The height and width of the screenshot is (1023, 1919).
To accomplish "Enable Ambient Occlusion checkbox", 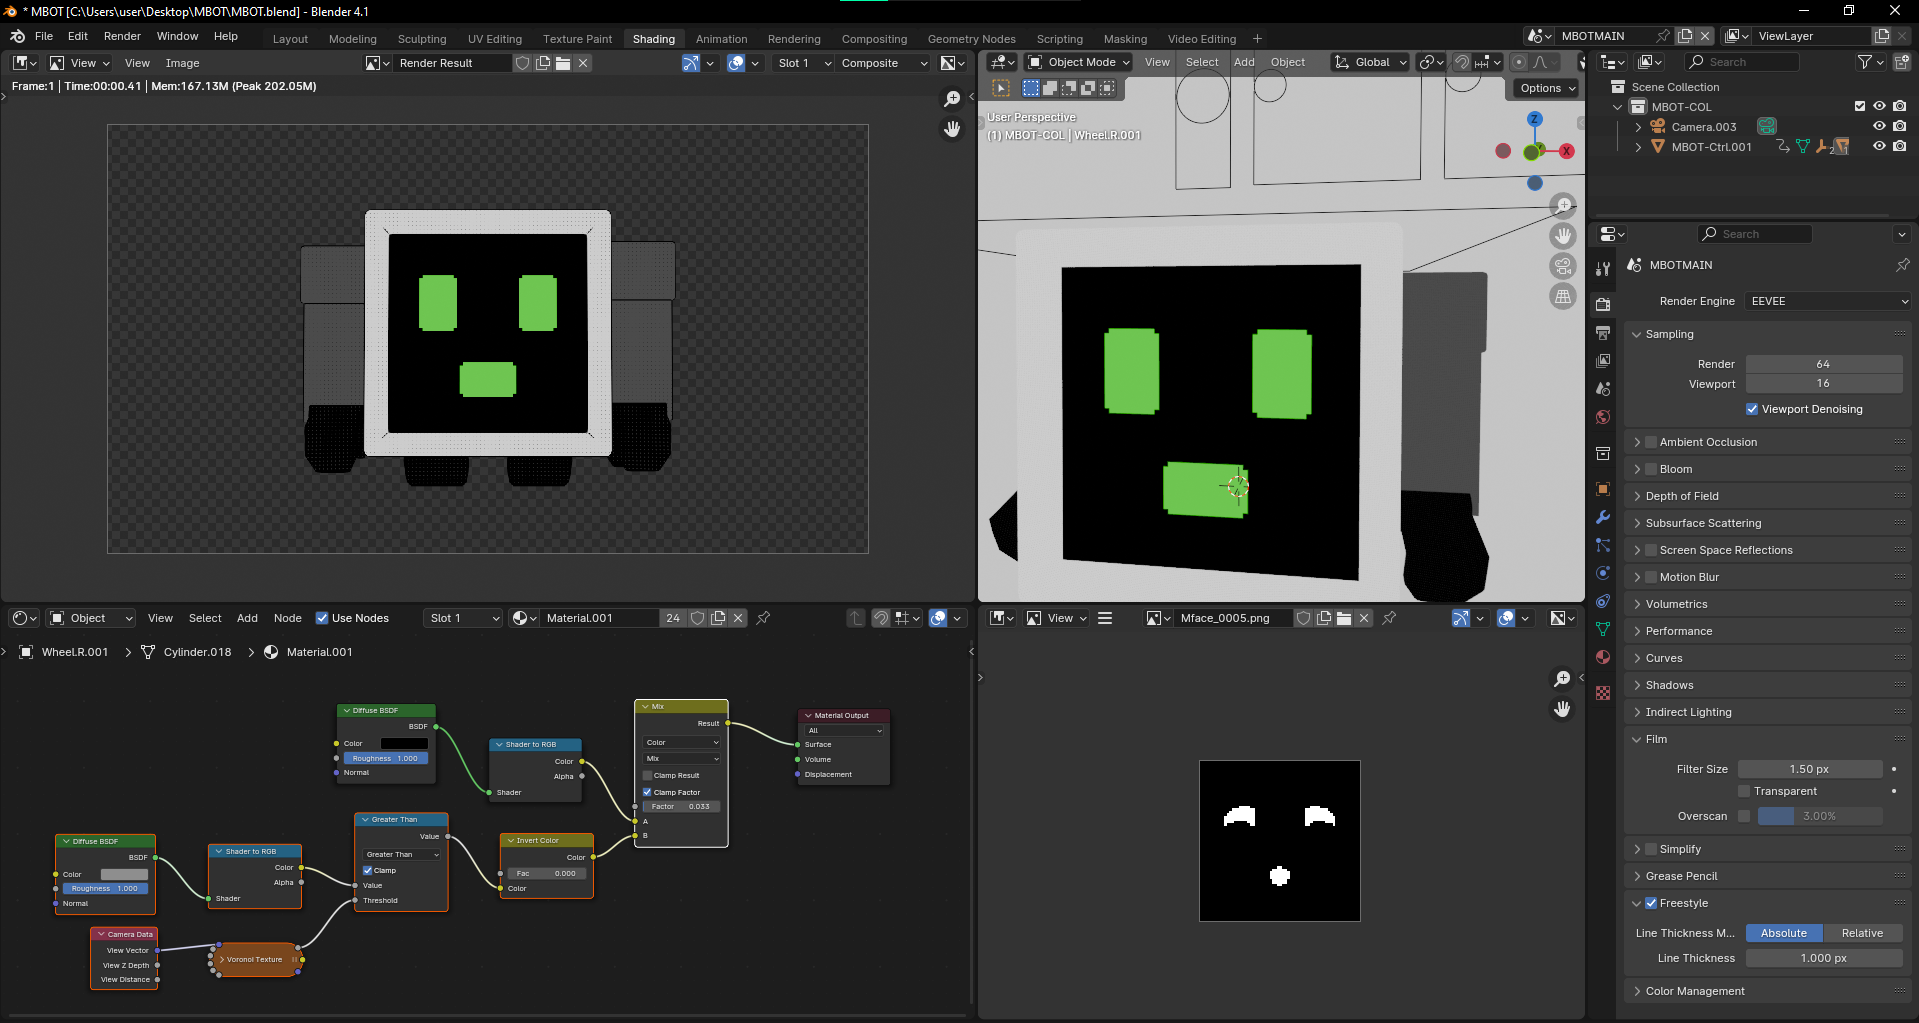I will 1651,442.
